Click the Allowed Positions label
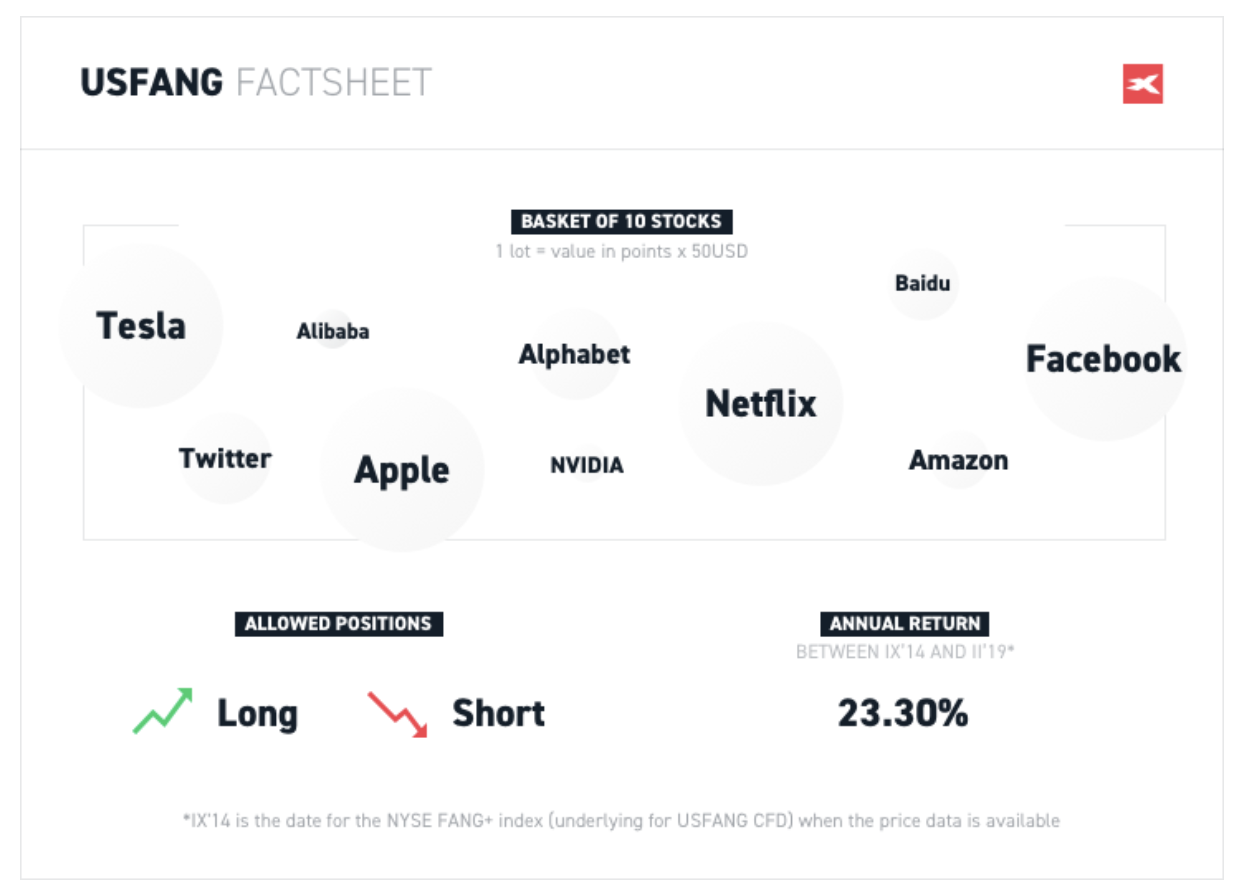 pyautogui.click(x=338, y=624)
